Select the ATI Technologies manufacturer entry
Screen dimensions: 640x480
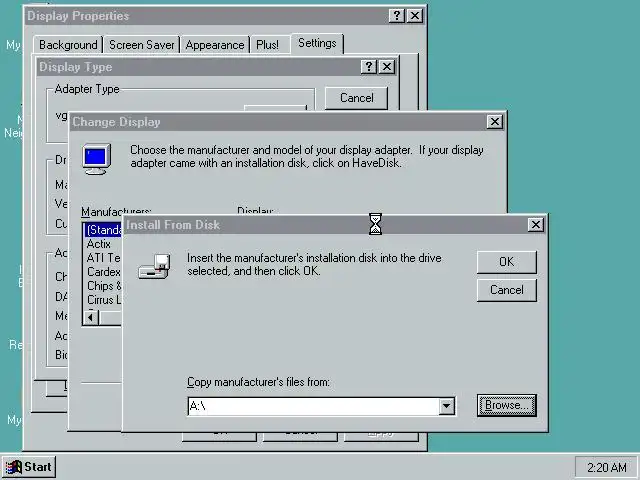coord(103,258)
